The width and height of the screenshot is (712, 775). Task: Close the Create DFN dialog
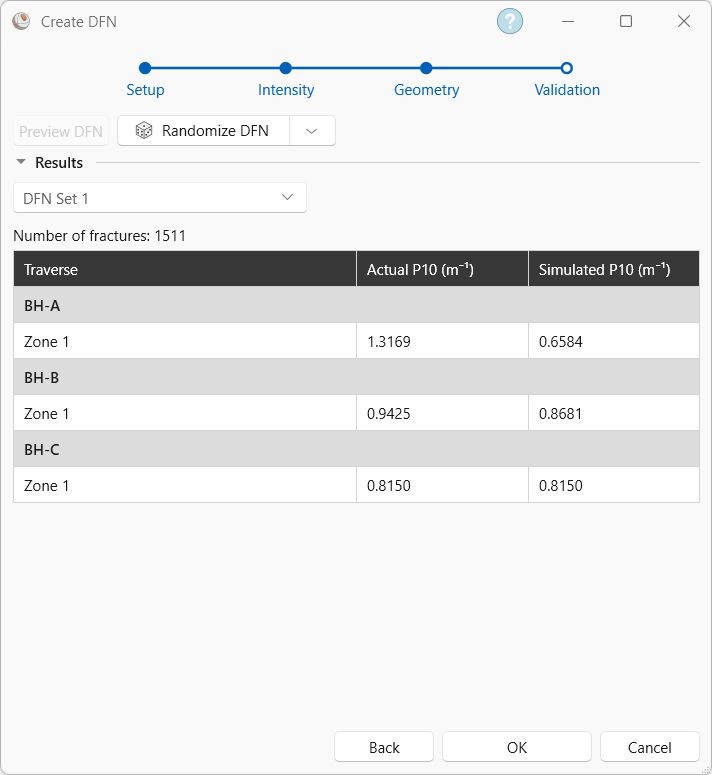pos(684,21)
